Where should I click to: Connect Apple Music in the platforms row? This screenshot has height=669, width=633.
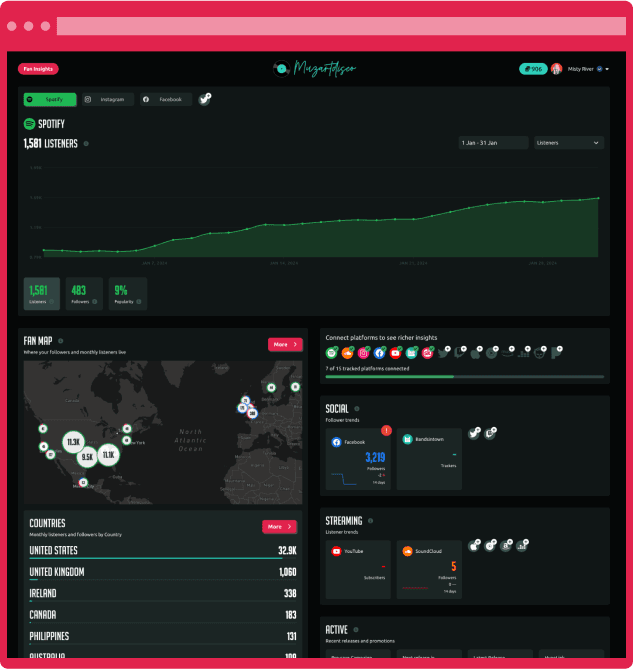(x=476, y=352)
